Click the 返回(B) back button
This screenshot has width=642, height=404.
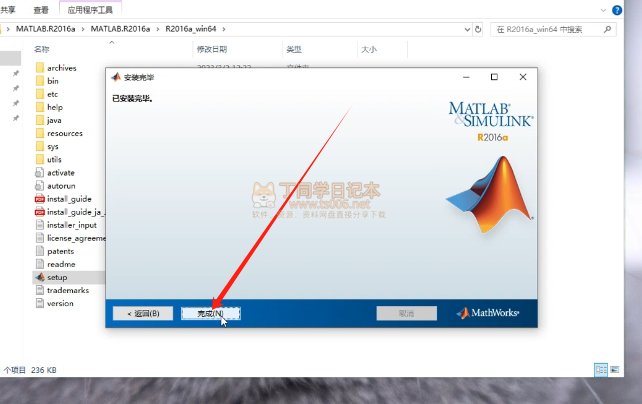click(143, 314)
